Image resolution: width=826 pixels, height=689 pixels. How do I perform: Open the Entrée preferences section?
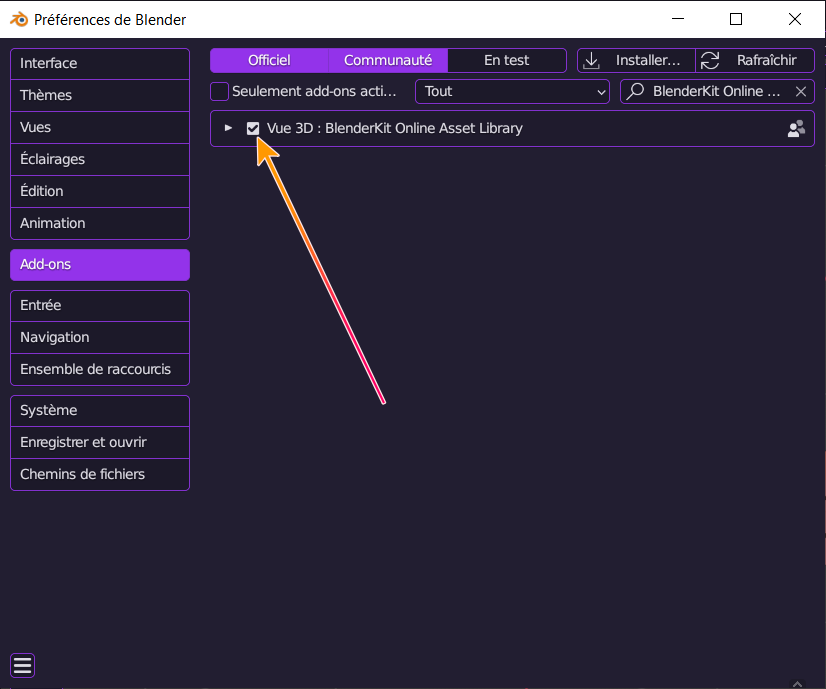pyautogui.click(x=100, y=306)
